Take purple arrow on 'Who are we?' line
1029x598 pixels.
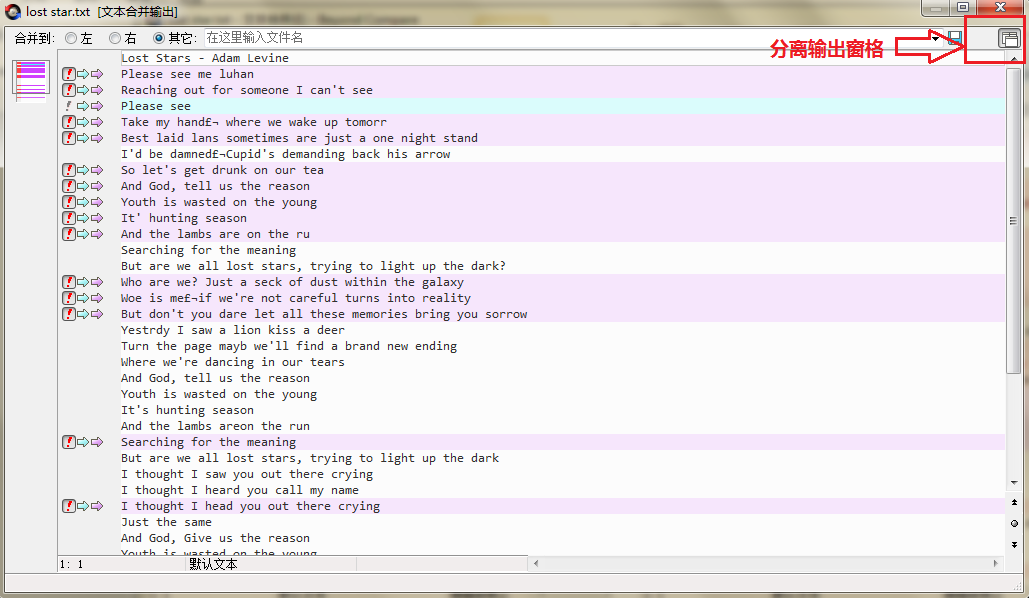[97, 282]
